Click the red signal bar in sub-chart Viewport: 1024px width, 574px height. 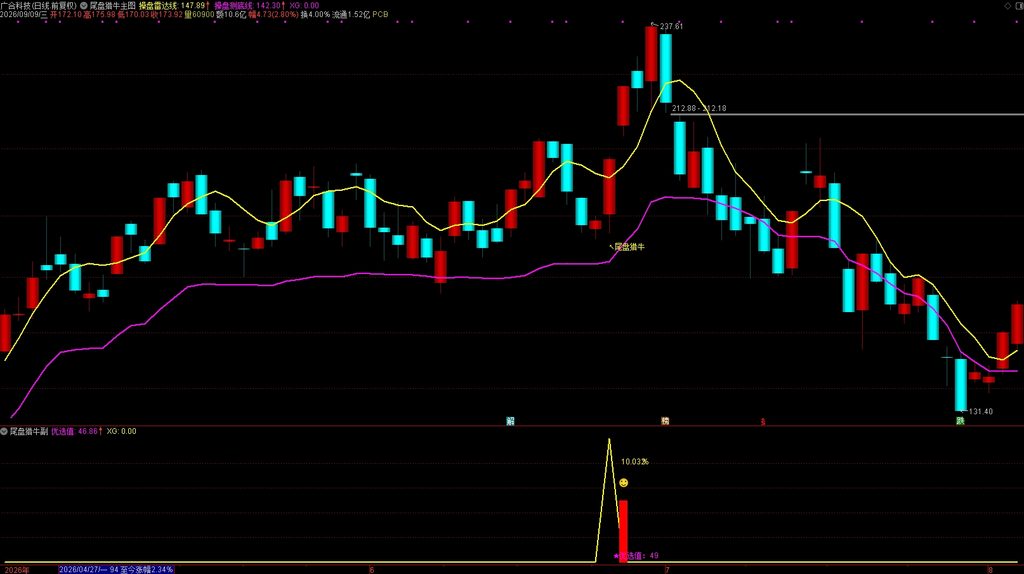[x=623, y=531]
